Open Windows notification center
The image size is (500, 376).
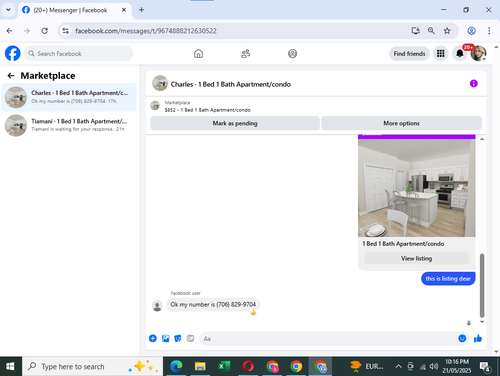tap(485, 367)
